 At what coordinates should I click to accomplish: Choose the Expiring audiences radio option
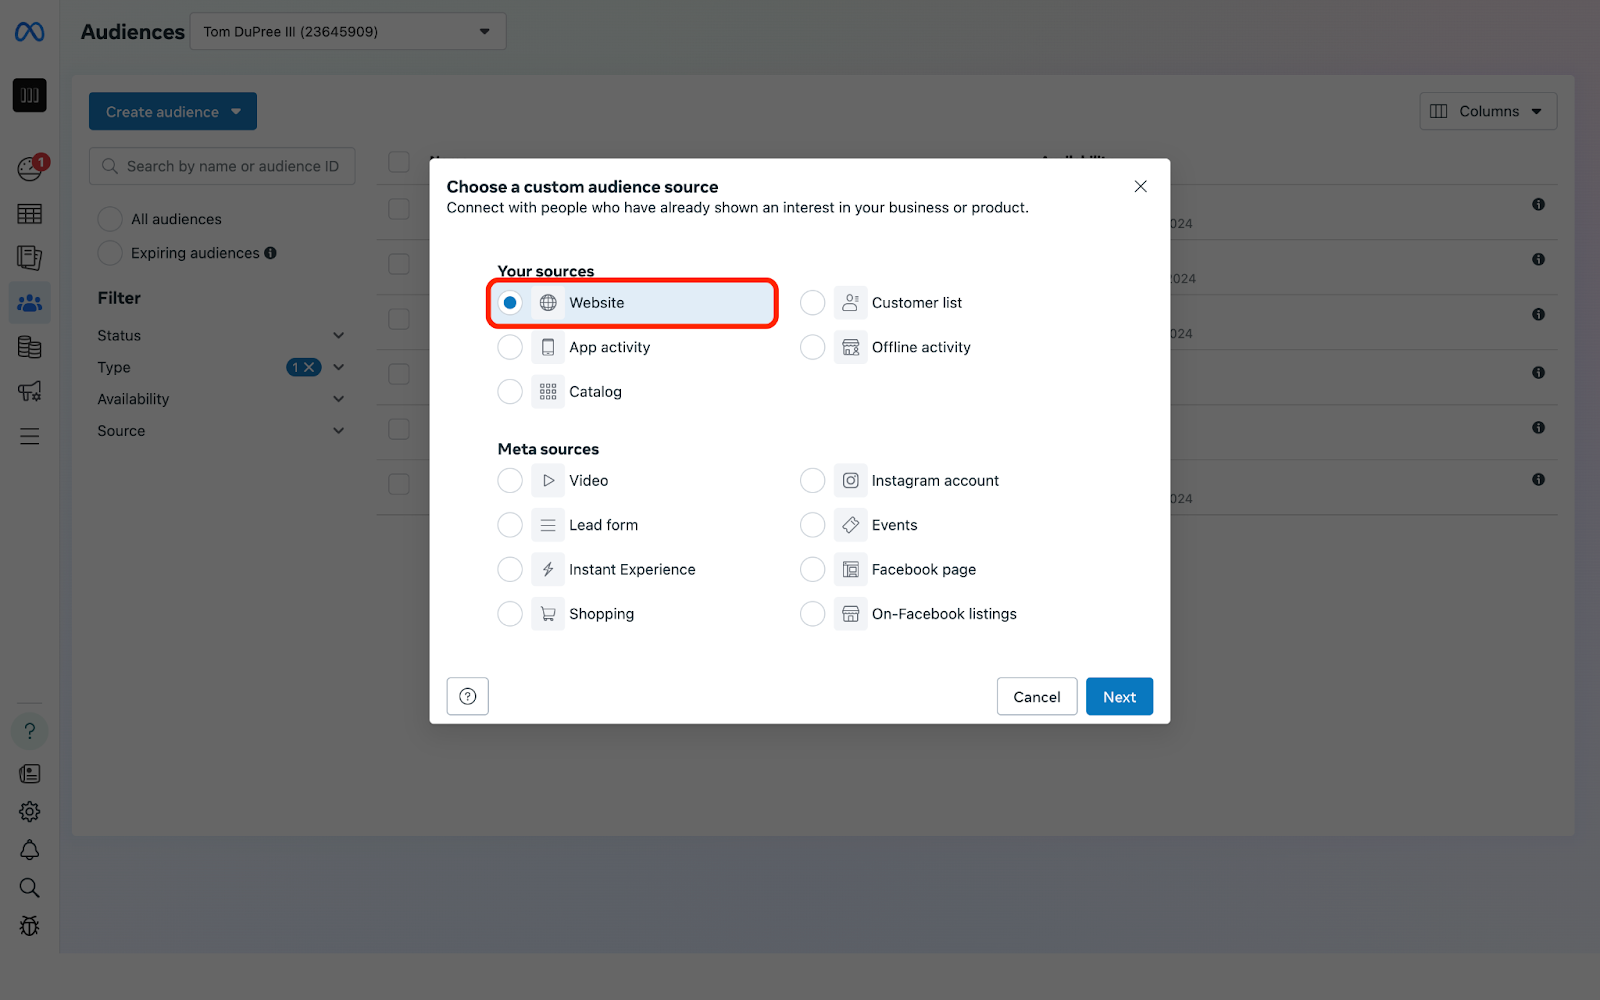tap(110, 253)
